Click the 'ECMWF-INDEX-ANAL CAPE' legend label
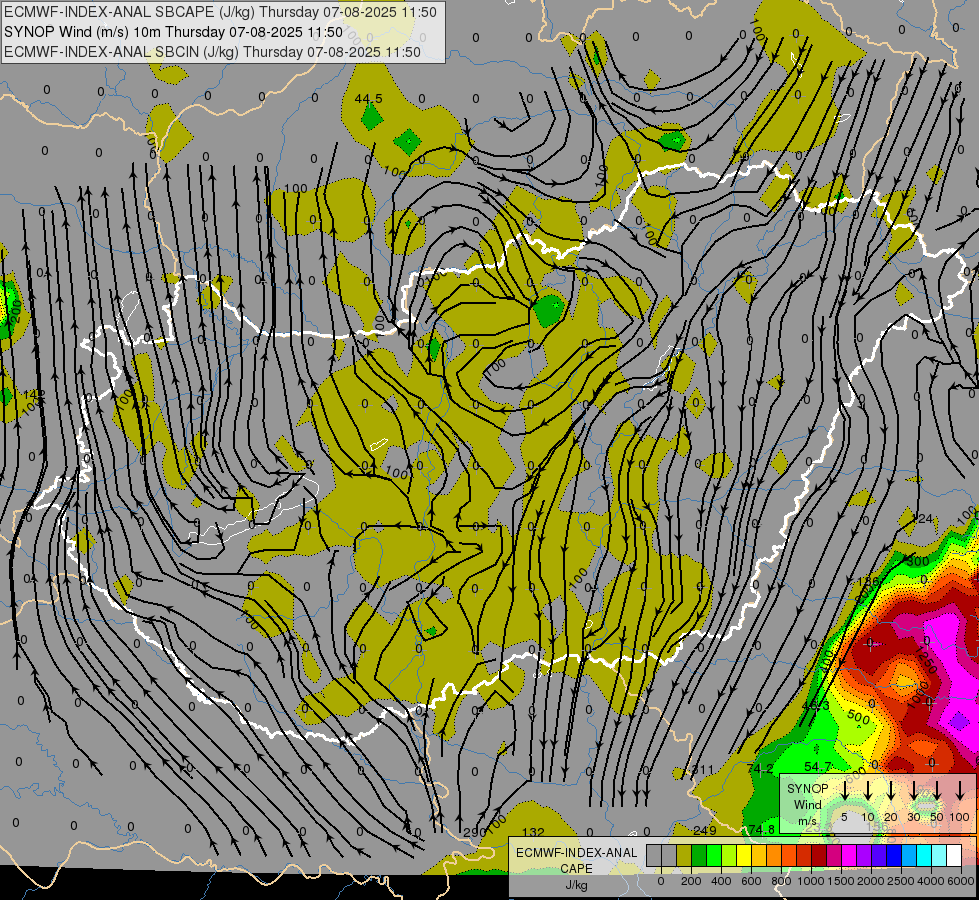 pyautogui.click(x=576, y=860)
